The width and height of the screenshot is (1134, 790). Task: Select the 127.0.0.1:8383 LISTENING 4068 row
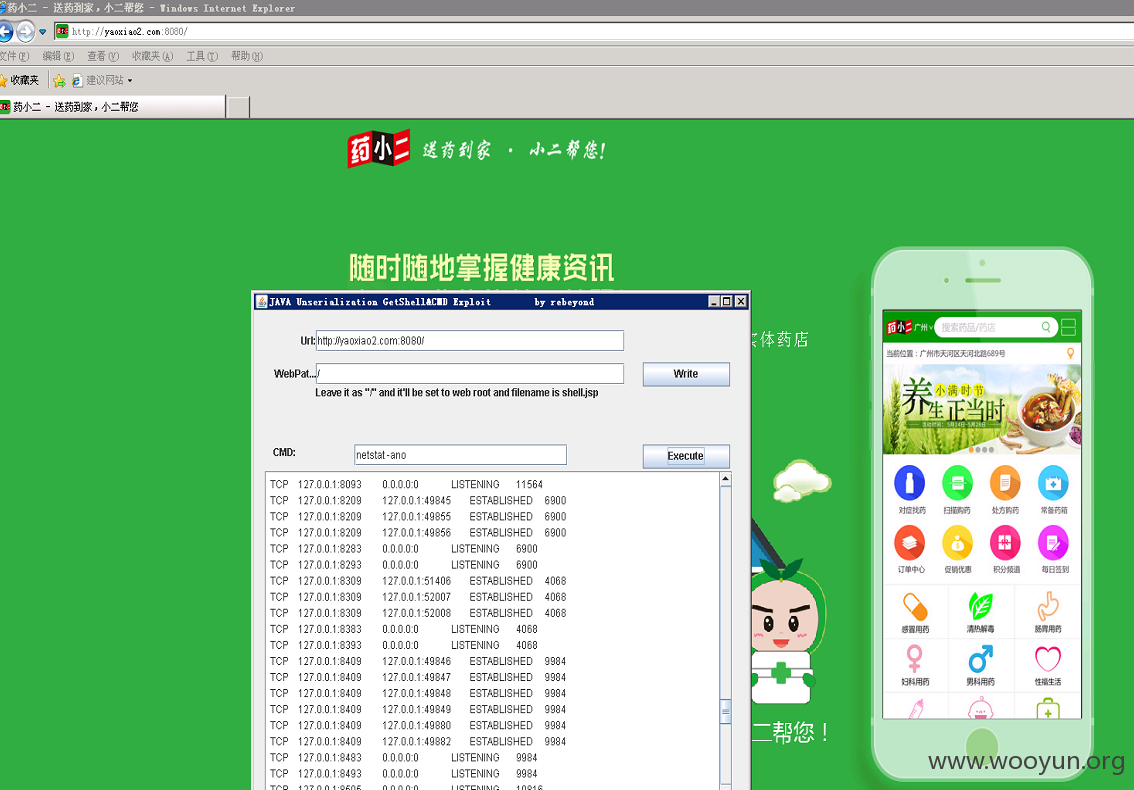[x=404, y=629]
